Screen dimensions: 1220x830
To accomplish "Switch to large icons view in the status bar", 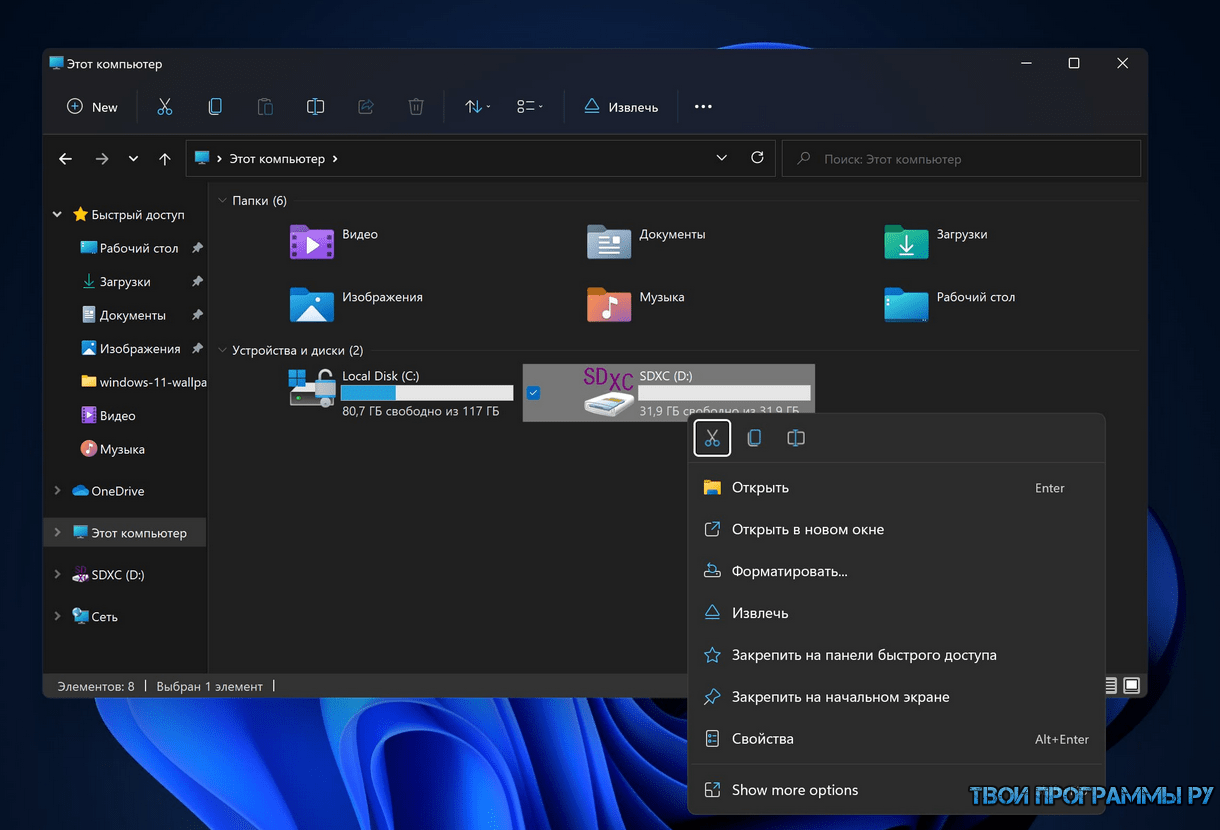I will (1132, 685).
